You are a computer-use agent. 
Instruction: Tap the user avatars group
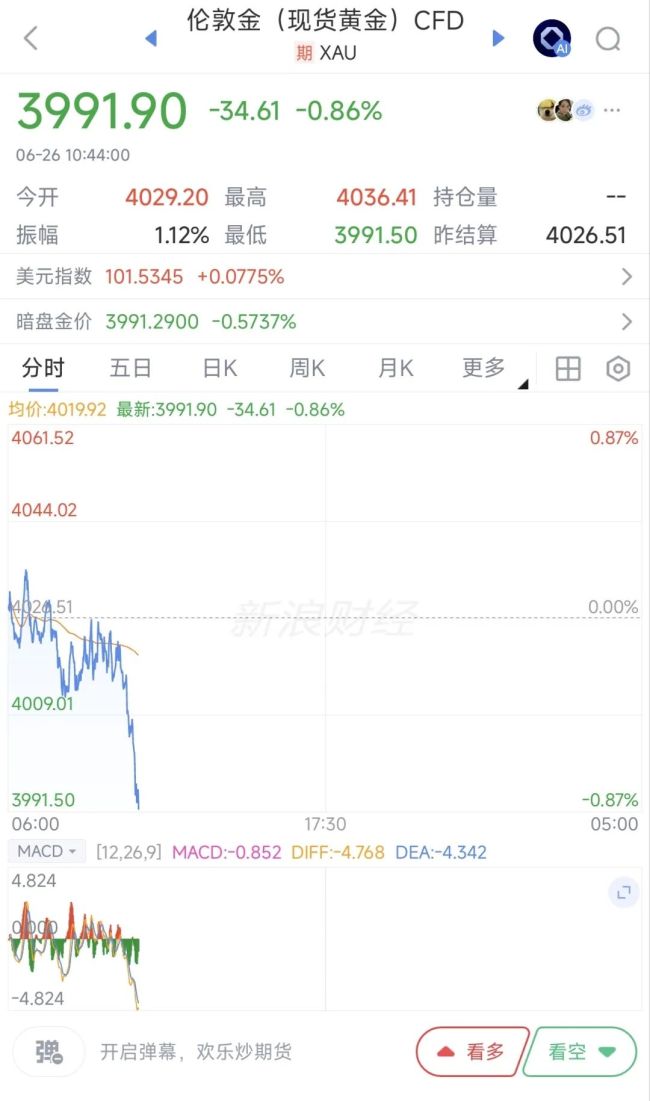pyautogui.click(x=566, y=110)
